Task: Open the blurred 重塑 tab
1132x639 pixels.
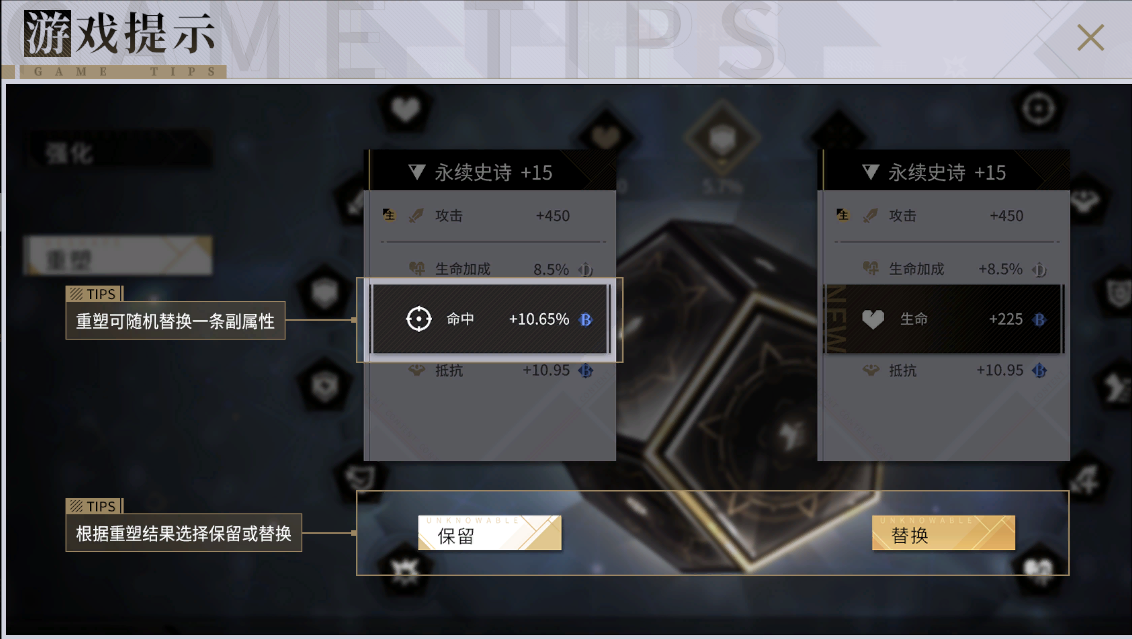Action: click(118, 256)
